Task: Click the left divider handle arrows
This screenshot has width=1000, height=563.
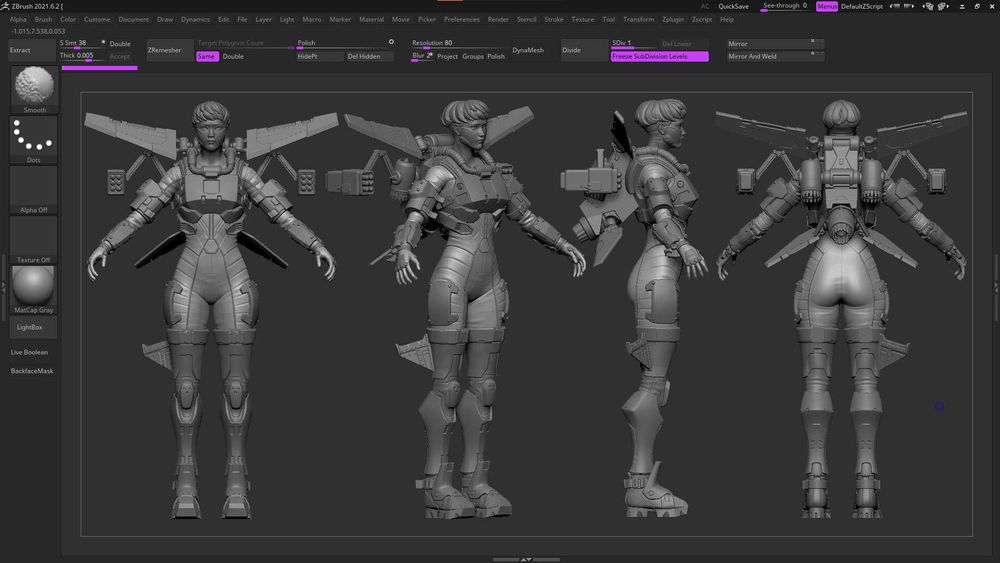Action: (3, 288)
